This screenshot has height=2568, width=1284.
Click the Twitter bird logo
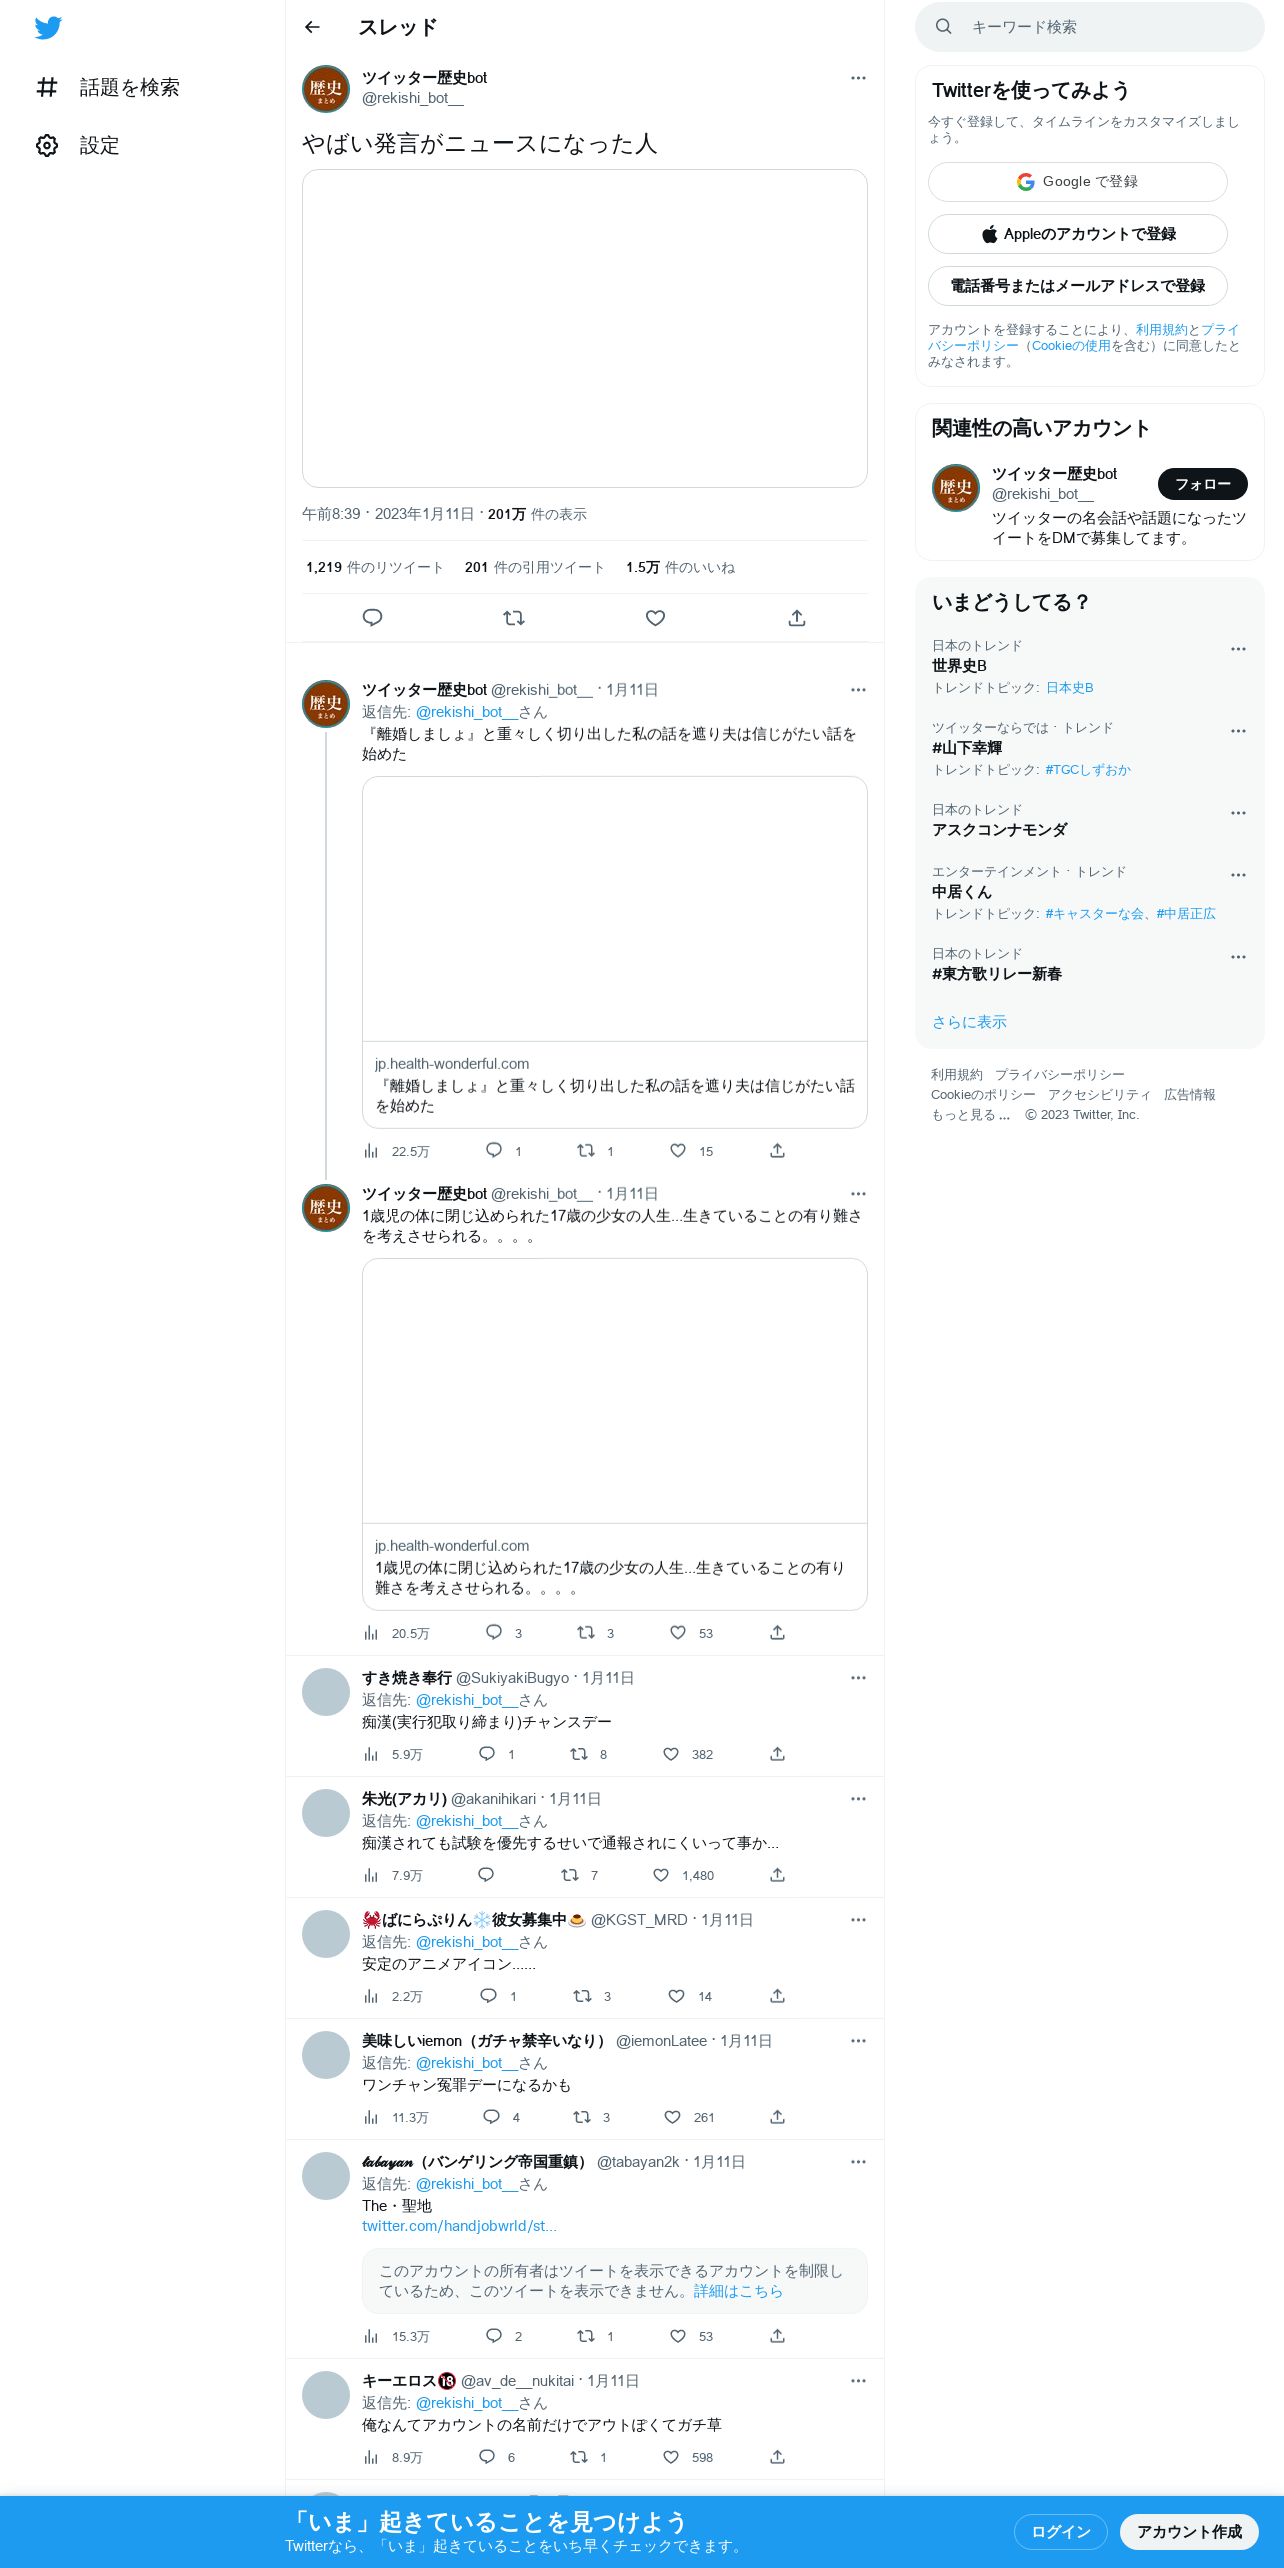(48, 28)
